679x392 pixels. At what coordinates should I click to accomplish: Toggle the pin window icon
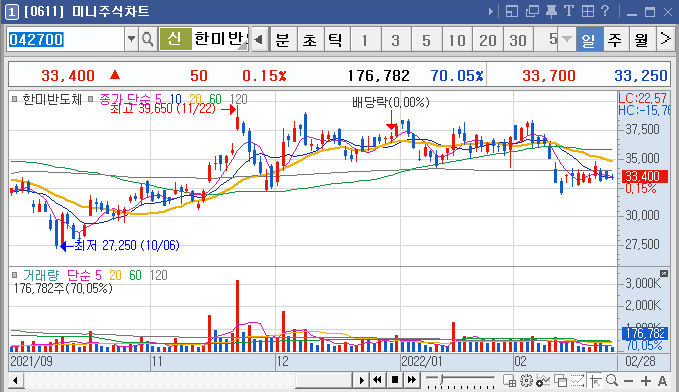tap(551, 12)
